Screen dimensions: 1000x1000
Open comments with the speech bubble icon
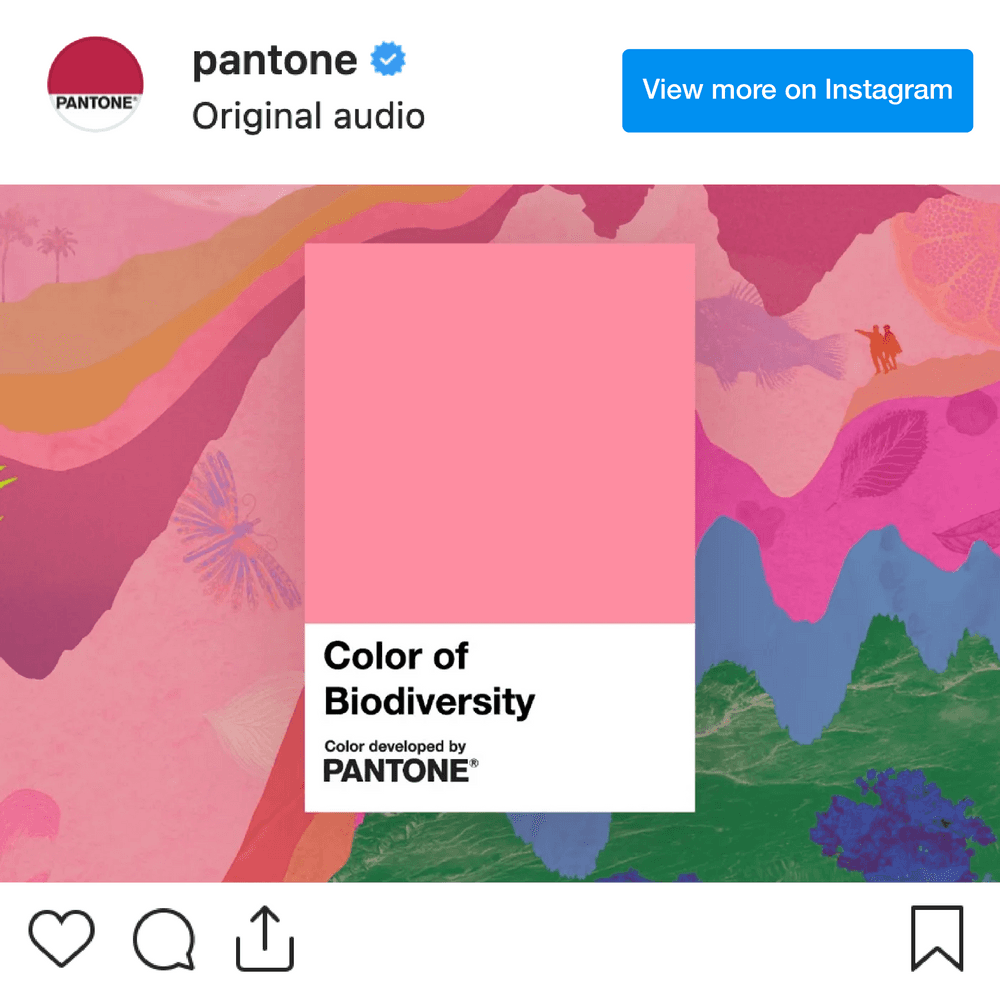tap(164, 938)
